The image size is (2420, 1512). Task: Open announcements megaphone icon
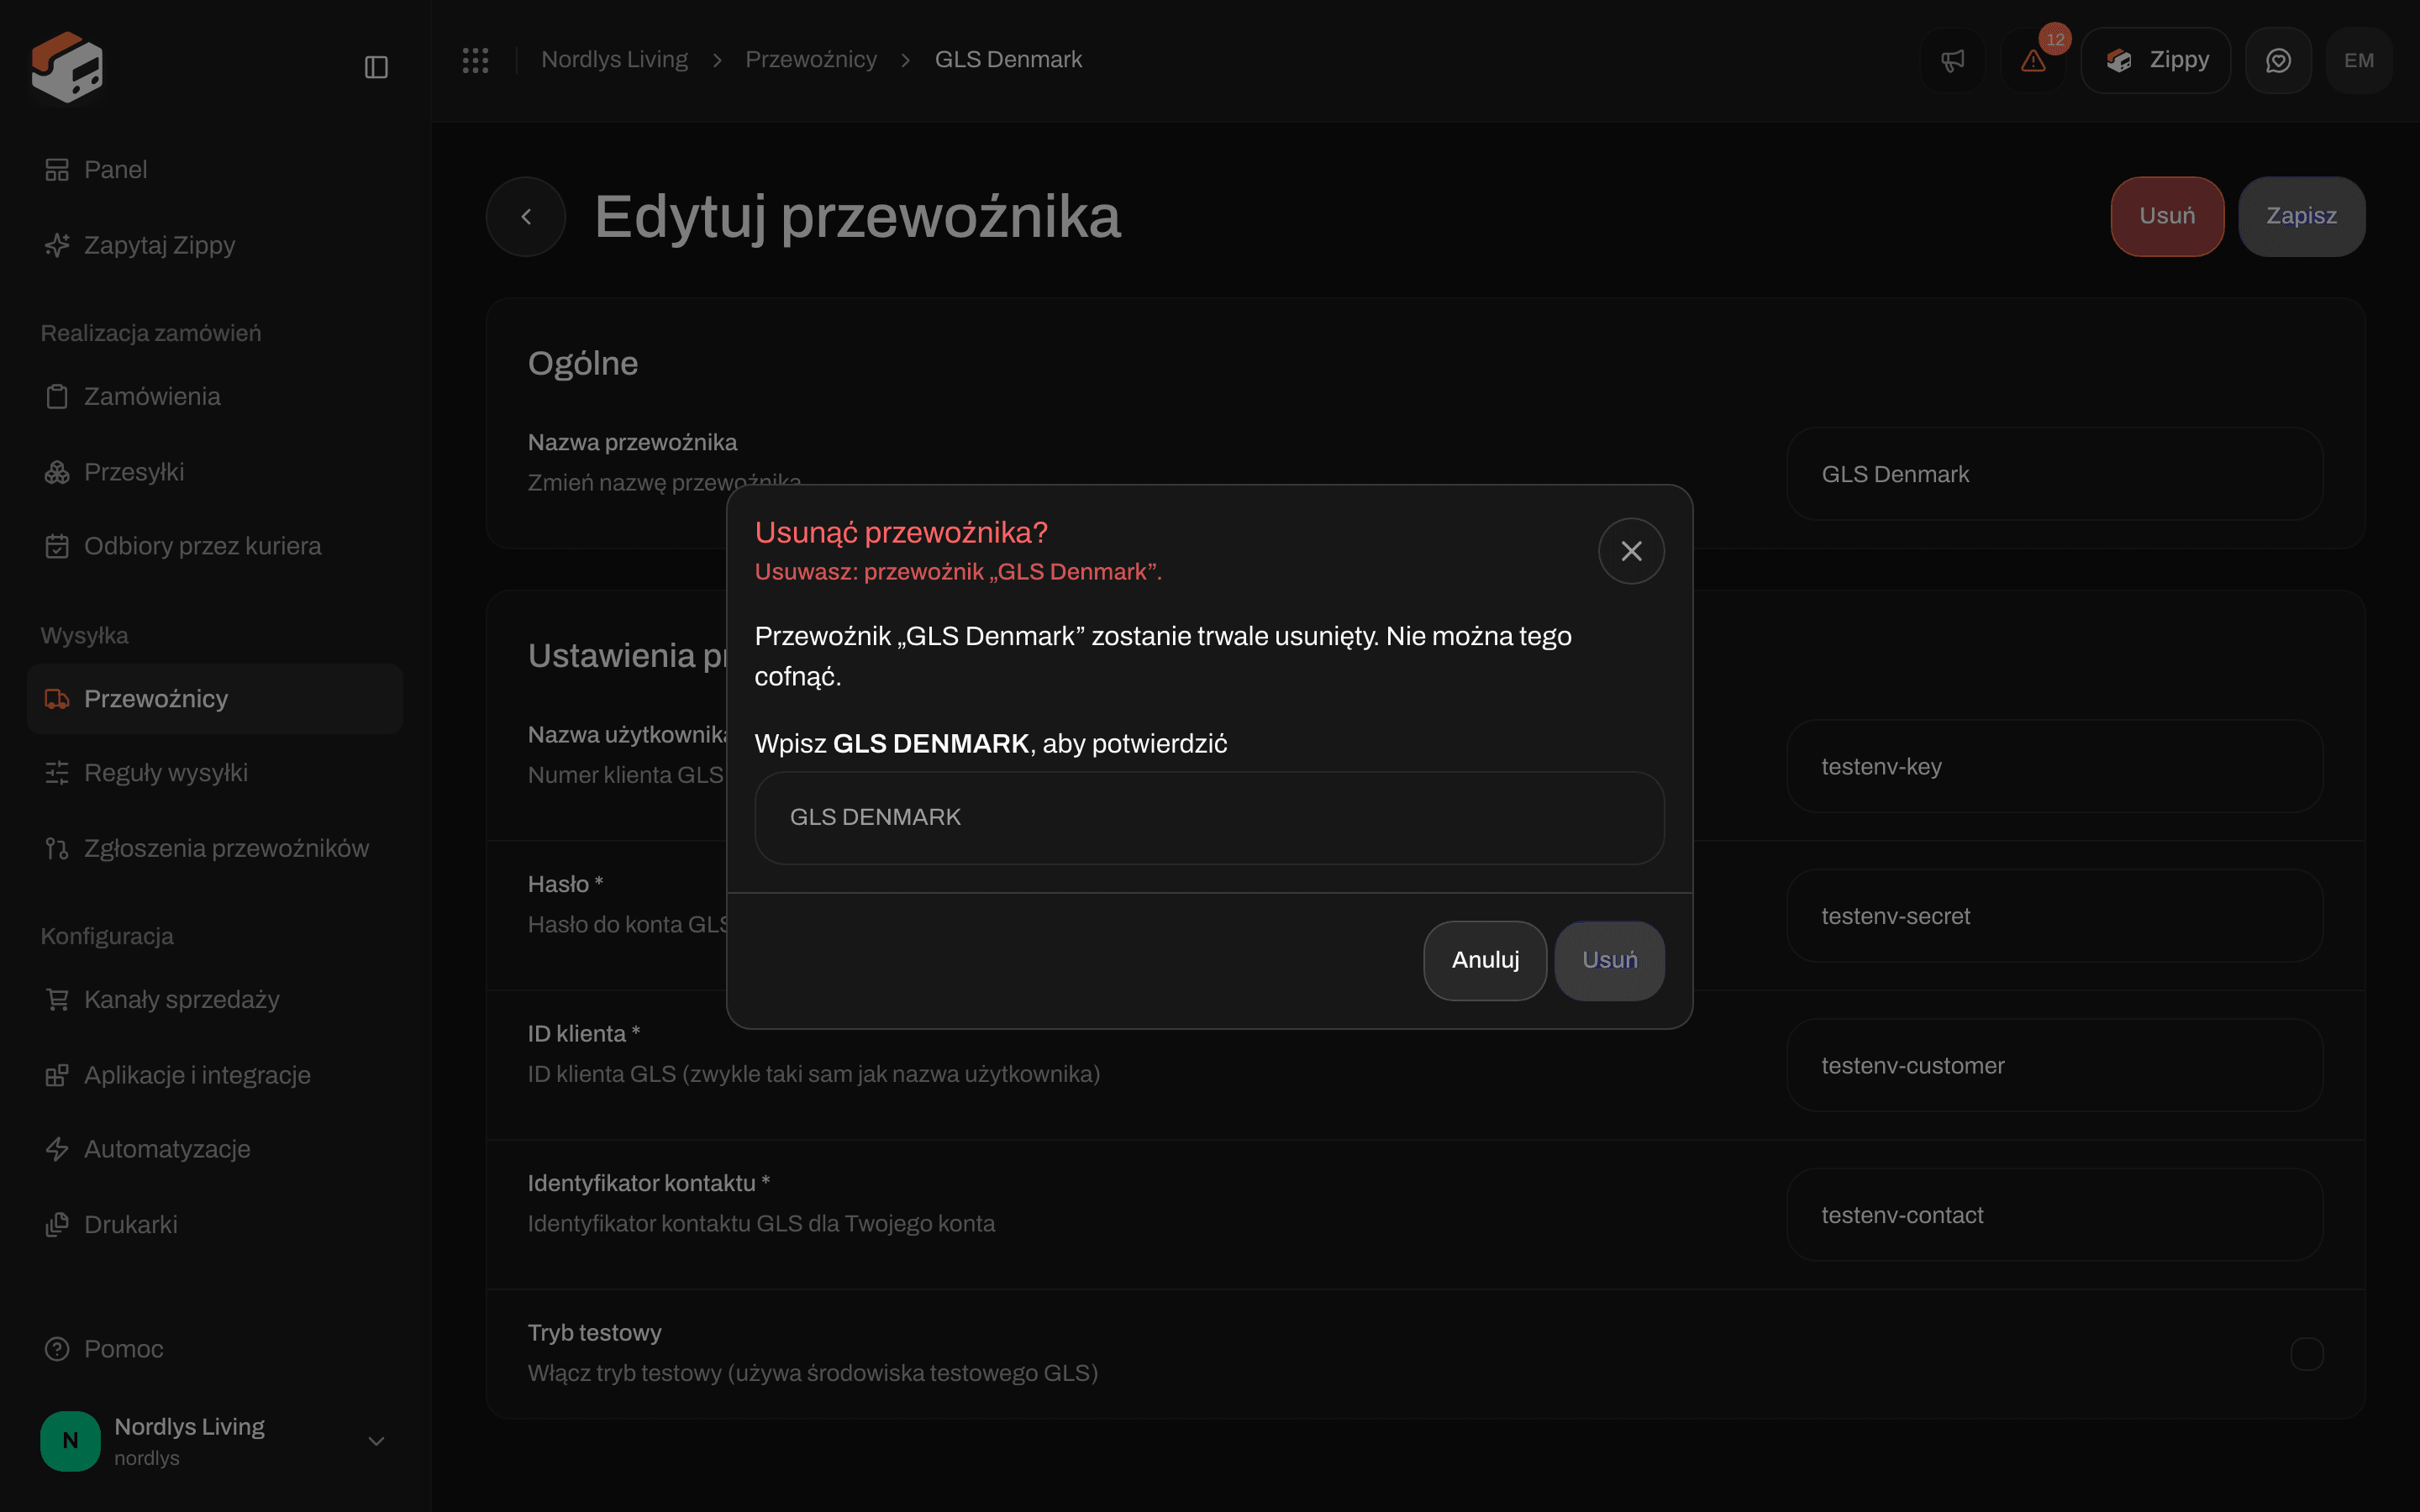click(x=1952, y=60)
